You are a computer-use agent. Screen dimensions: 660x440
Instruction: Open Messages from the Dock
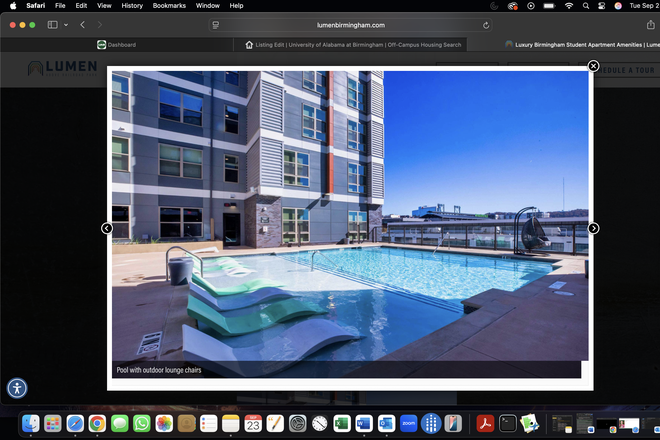pyautogui.click(x=120, y=424)
